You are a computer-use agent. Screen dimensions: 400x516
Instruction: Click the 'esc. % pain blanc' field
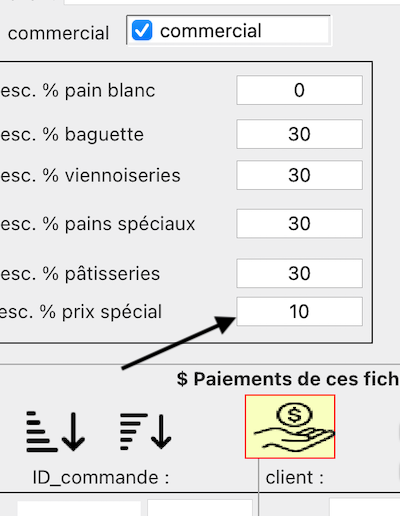pyautogui.click(x=299, y=90)
